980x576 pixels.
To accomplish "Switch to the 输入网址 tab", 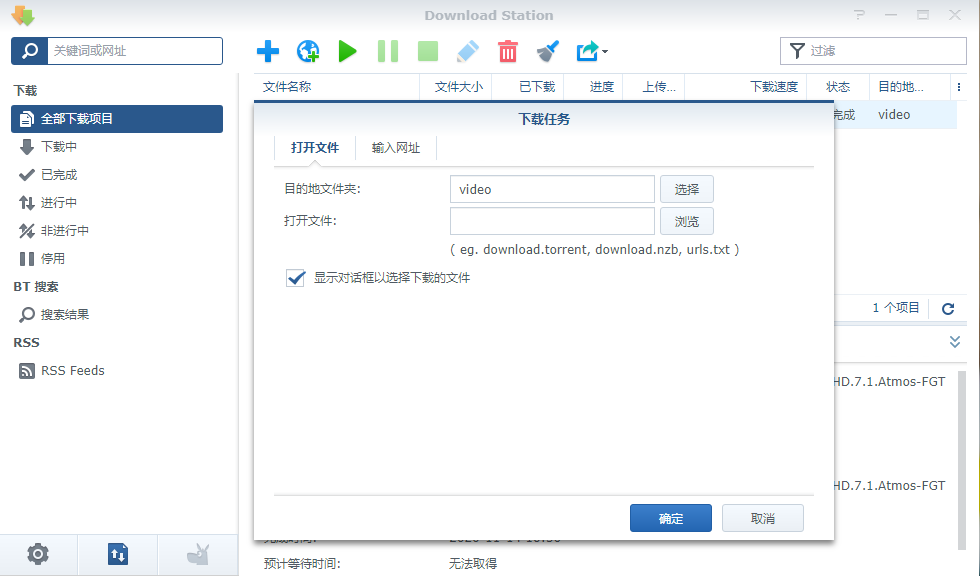I will pos(396,148).
